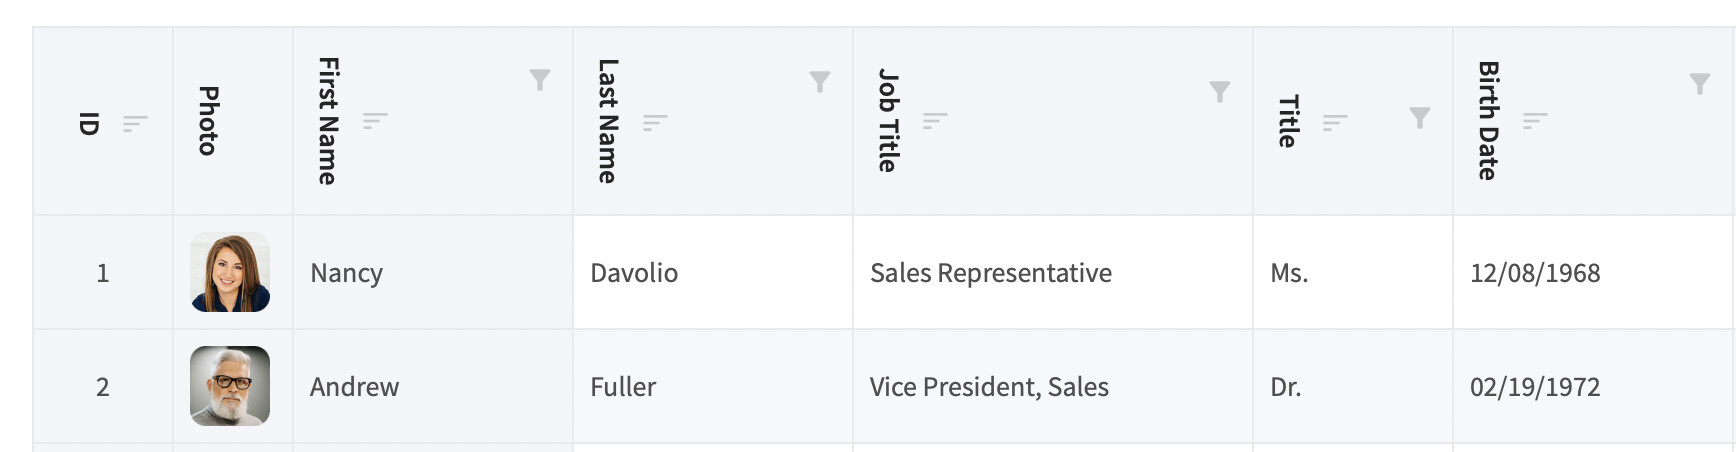Click the Birth Date sort icon
The height and width of the screenshot is (452, 1736).
click(1535, 120)
